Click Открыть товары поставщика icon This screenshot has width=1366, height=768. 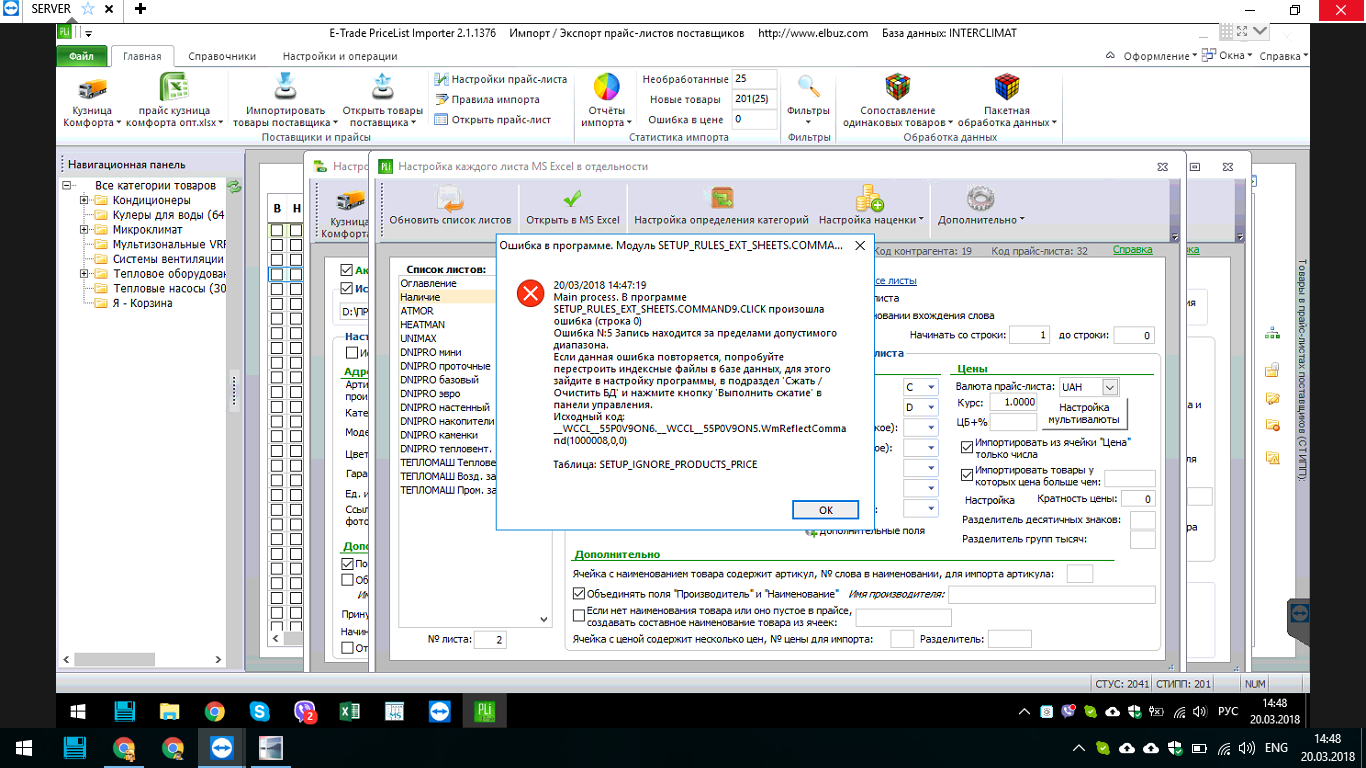(382, 88)
